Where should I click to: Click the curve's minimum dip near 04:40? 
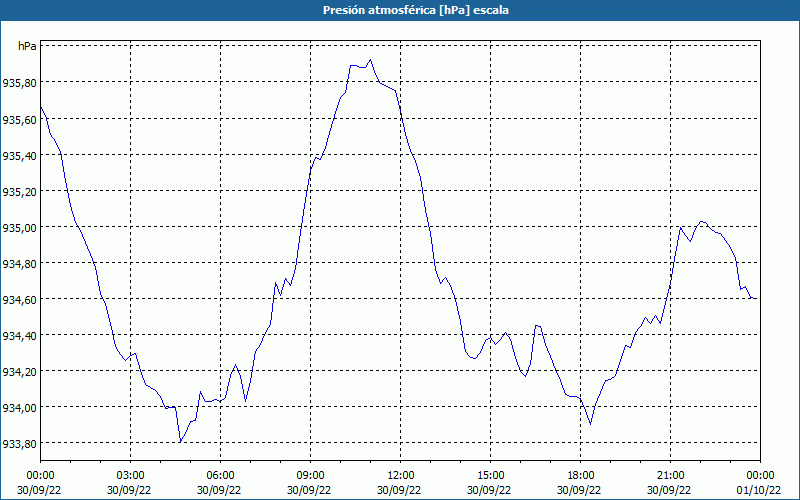180,442
